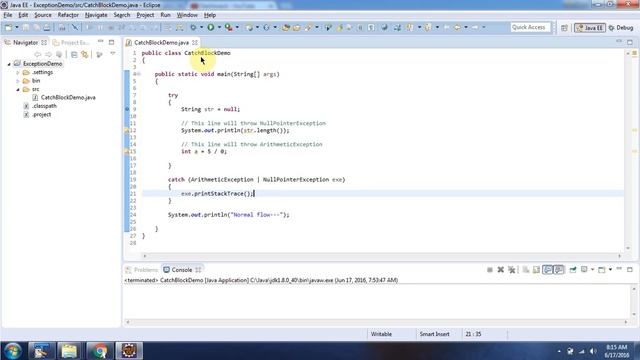The image size is (640, 360).
Task: Click the New Java Class icon
Action: coord(266,27)
